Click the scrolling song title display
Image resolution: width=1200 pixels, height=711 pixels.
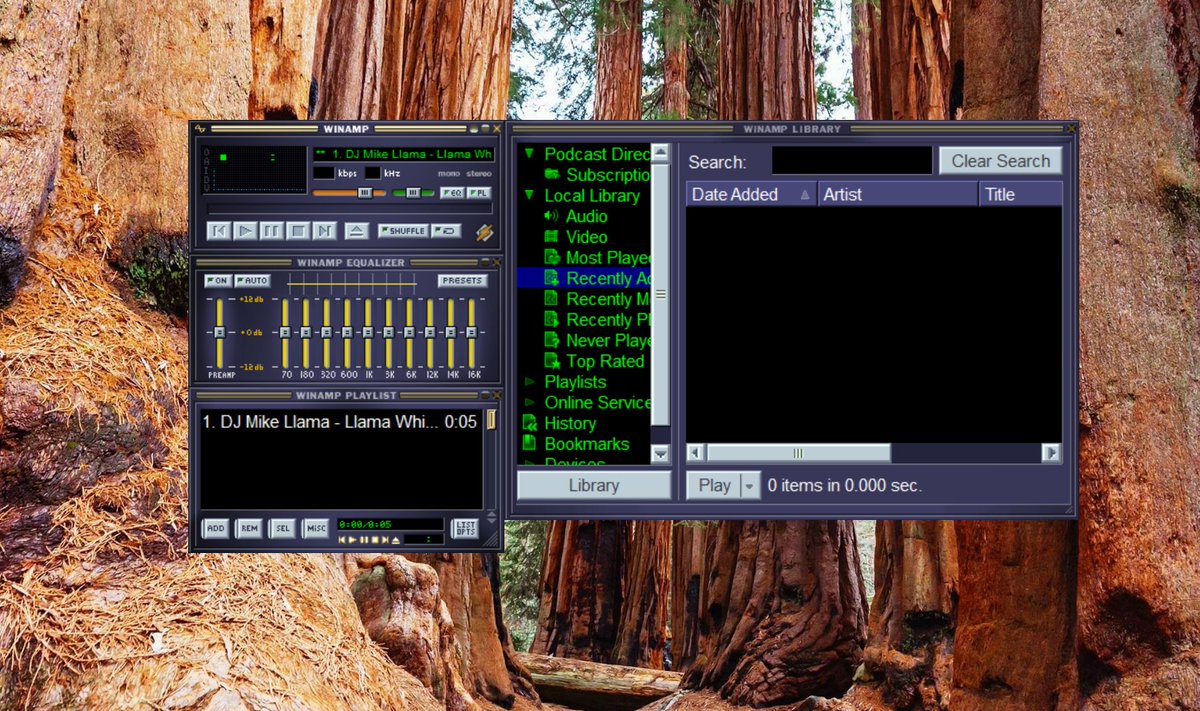pos(403,154)
